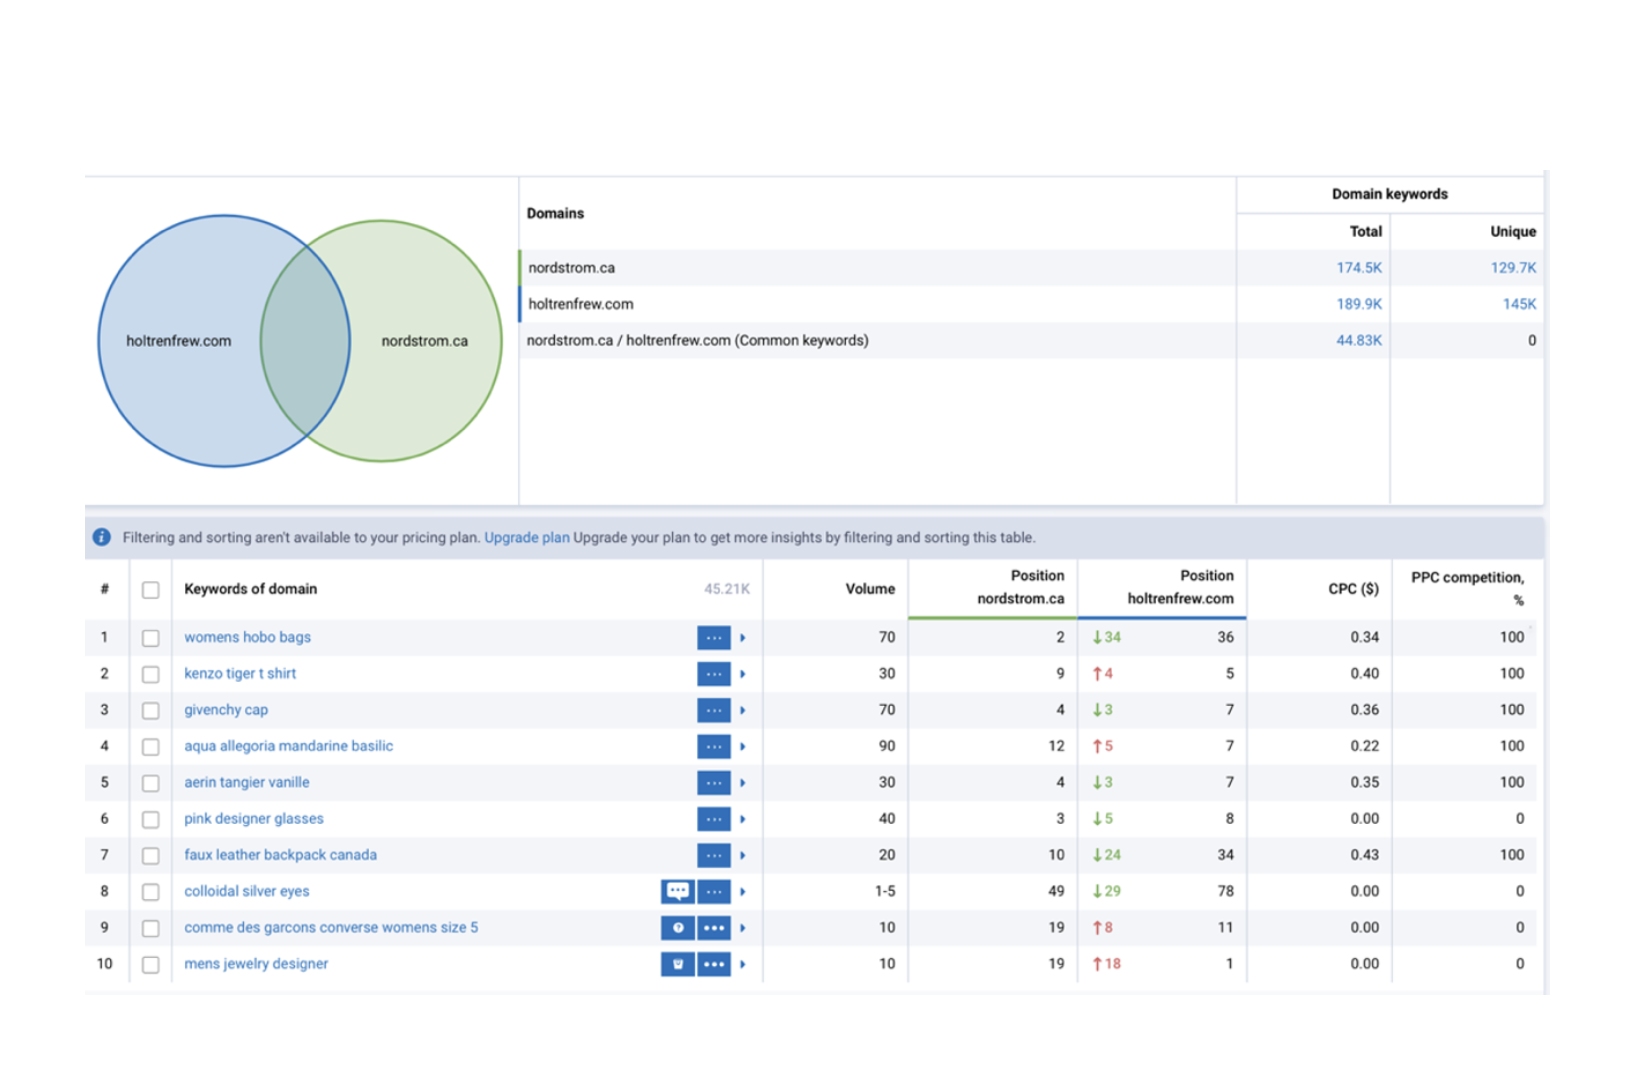Expand arrow next to comme des garcons converse

point(743,928)
